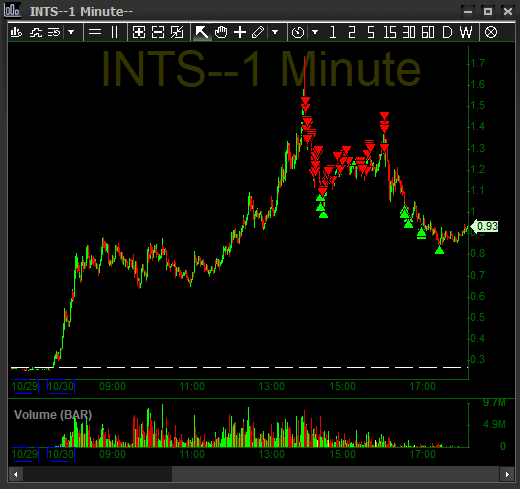The height and width of the screenshot is (489, 520).
Task: Open dropdown beside the clock icon
Action: click(315, 32)
